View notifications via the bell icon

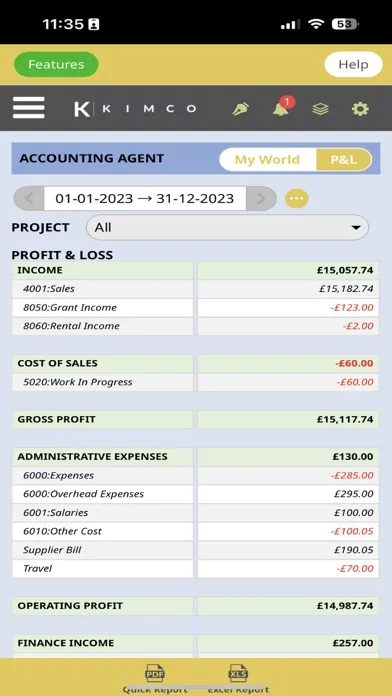point(283,107)
